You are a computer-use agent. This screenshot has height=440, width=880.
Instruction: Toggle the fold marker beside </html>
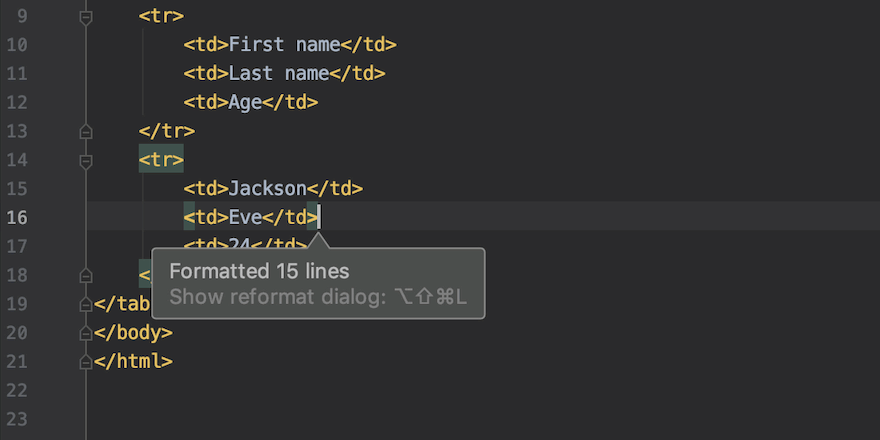pos(86,362)
